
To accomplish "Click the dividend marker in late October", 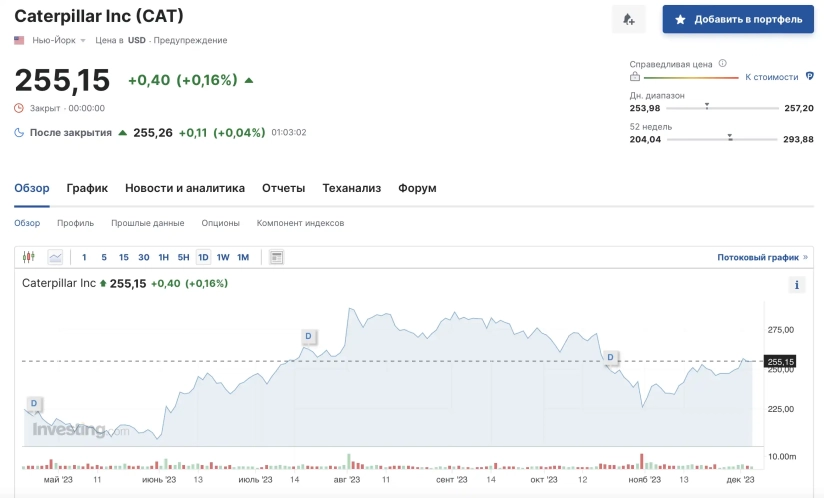I will click(610, 357).
